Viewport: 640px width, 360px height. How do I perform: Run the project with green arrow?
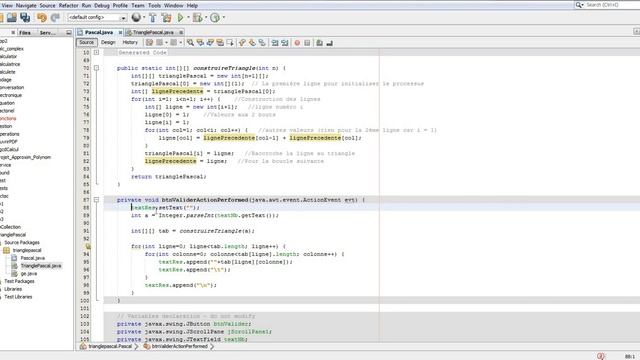point(180,17)
